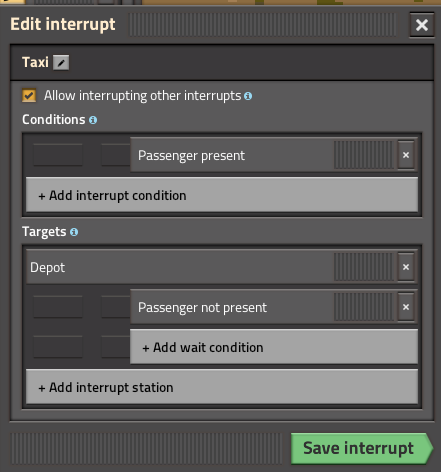Image resolution: width=441 pixels, height=472 pixels.
Task: Click info icon next to Targets heading
Action: pyautogui.click(x=74, y=232)
